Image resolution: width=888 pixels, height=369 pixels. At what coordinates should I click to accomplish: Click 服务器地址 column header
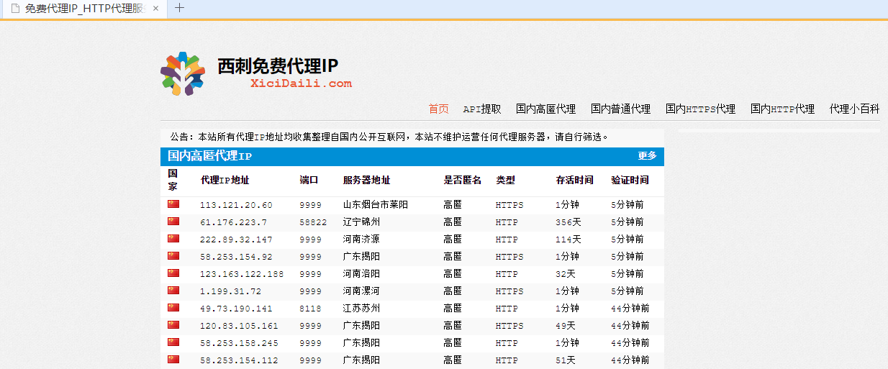click(366, 181)
